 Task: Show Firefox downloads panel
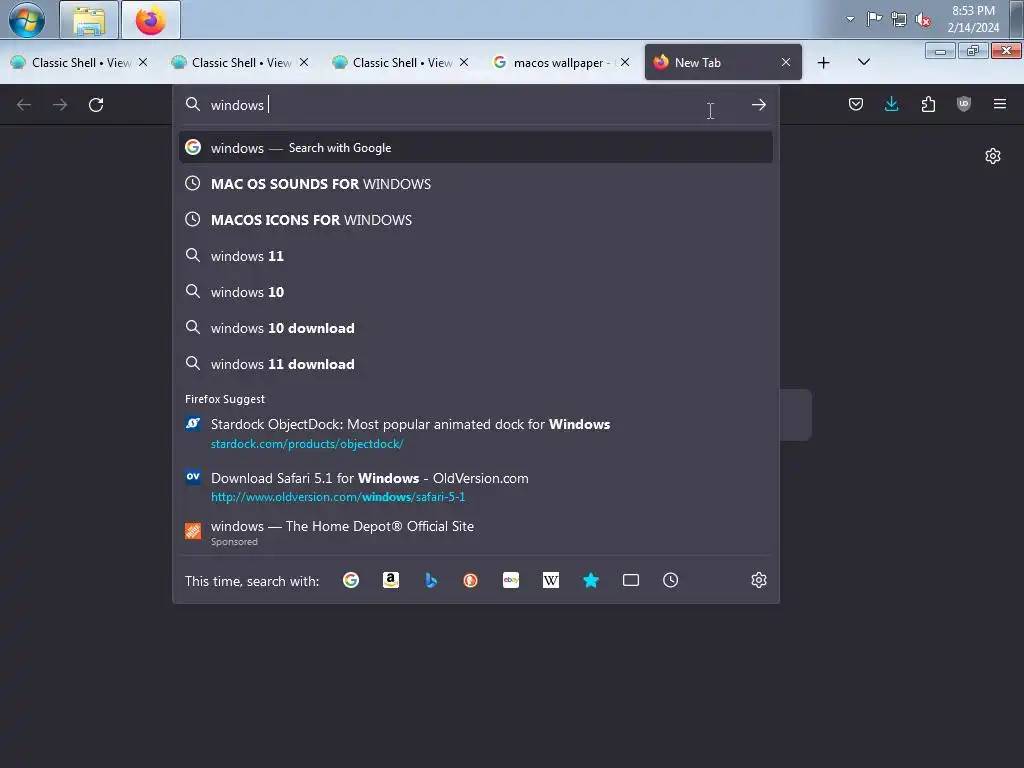click(891, 104)
